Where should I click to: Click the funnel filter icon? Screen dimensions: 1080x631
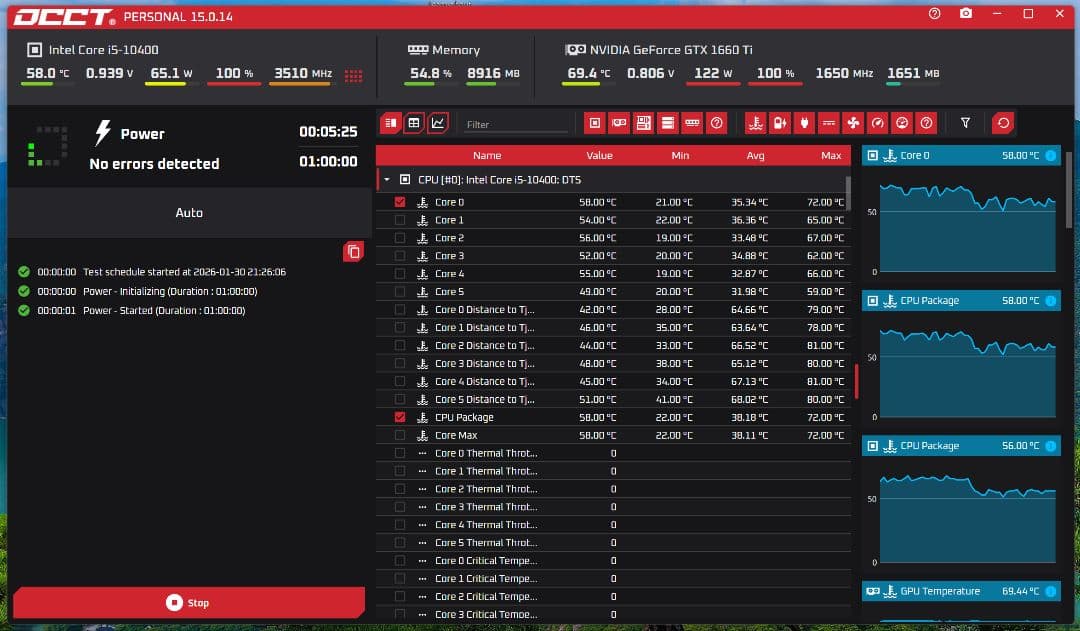pos(965,123)
